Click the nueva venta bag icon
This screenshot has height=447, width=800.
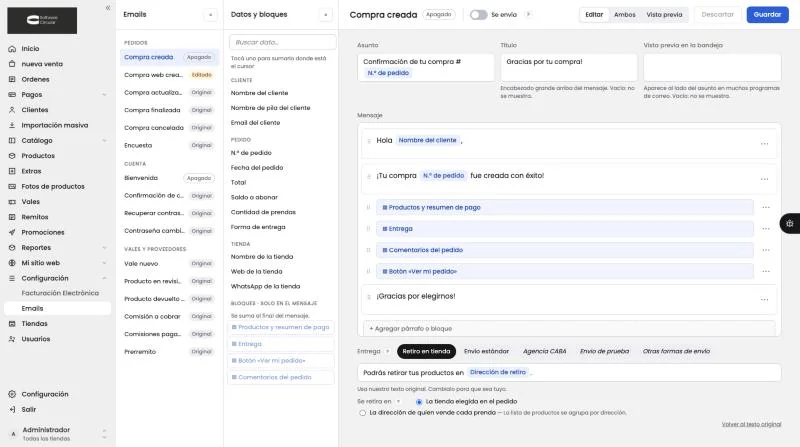point(12,64)
